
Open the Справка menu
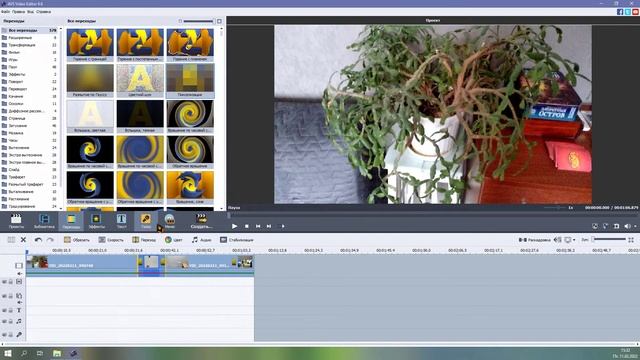pos(44,12)
